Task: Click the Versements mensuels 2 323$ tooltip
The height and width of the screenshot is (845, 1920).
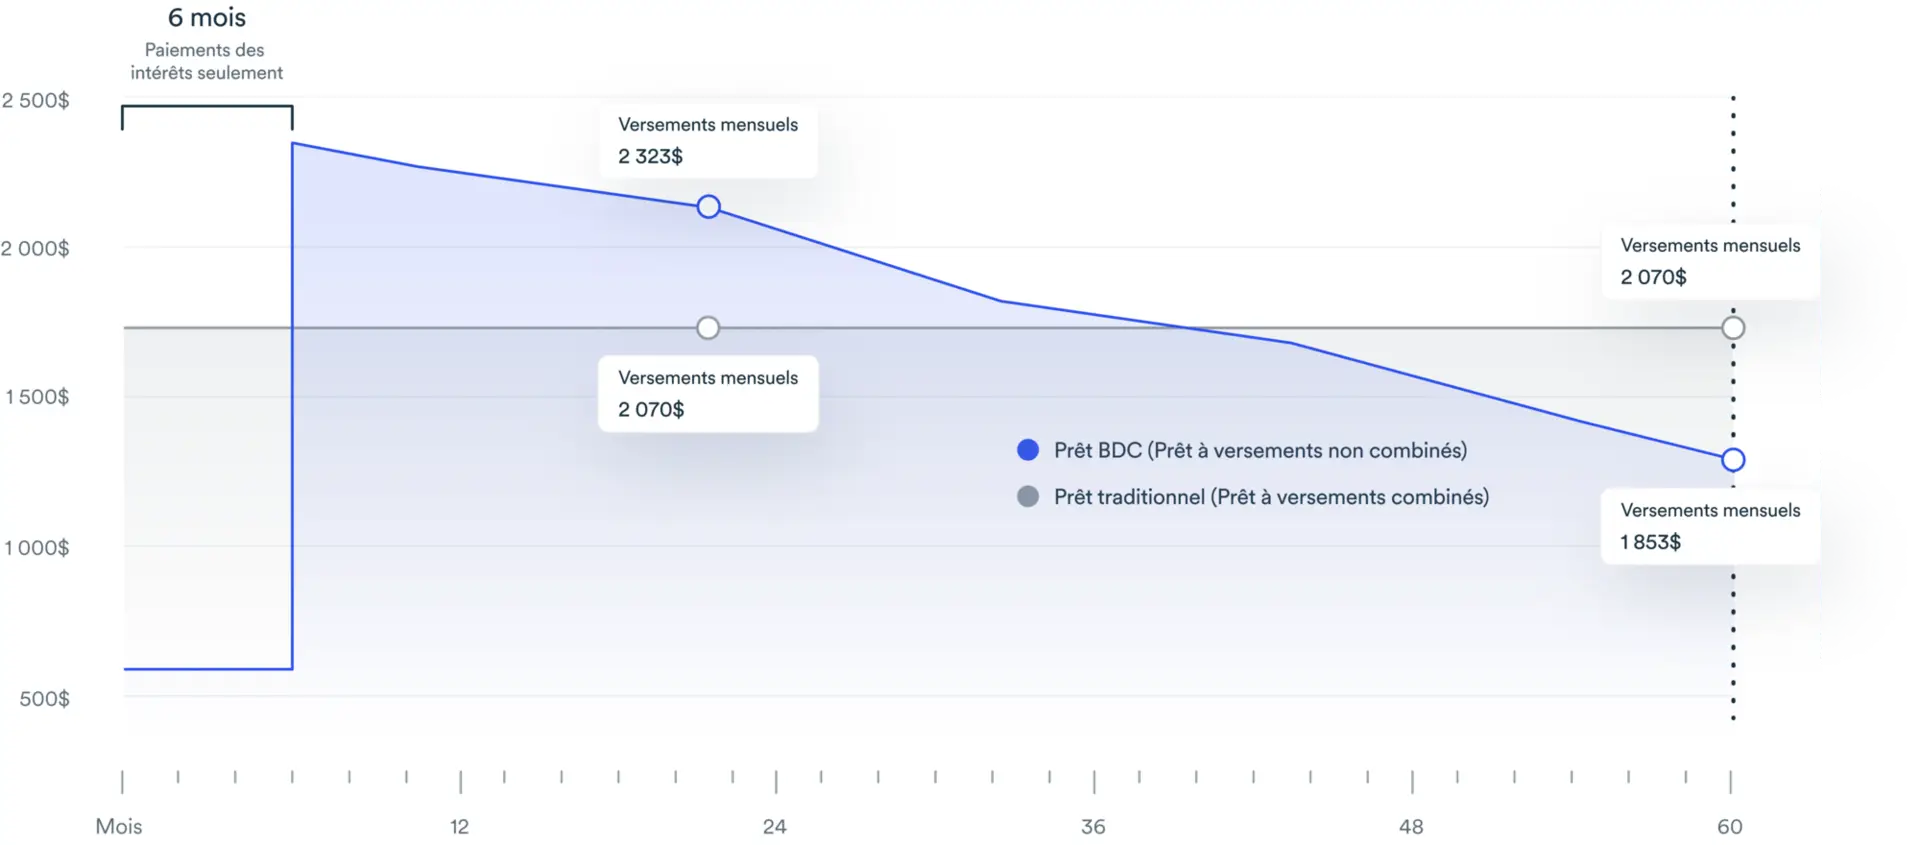Action: point(708,141)
